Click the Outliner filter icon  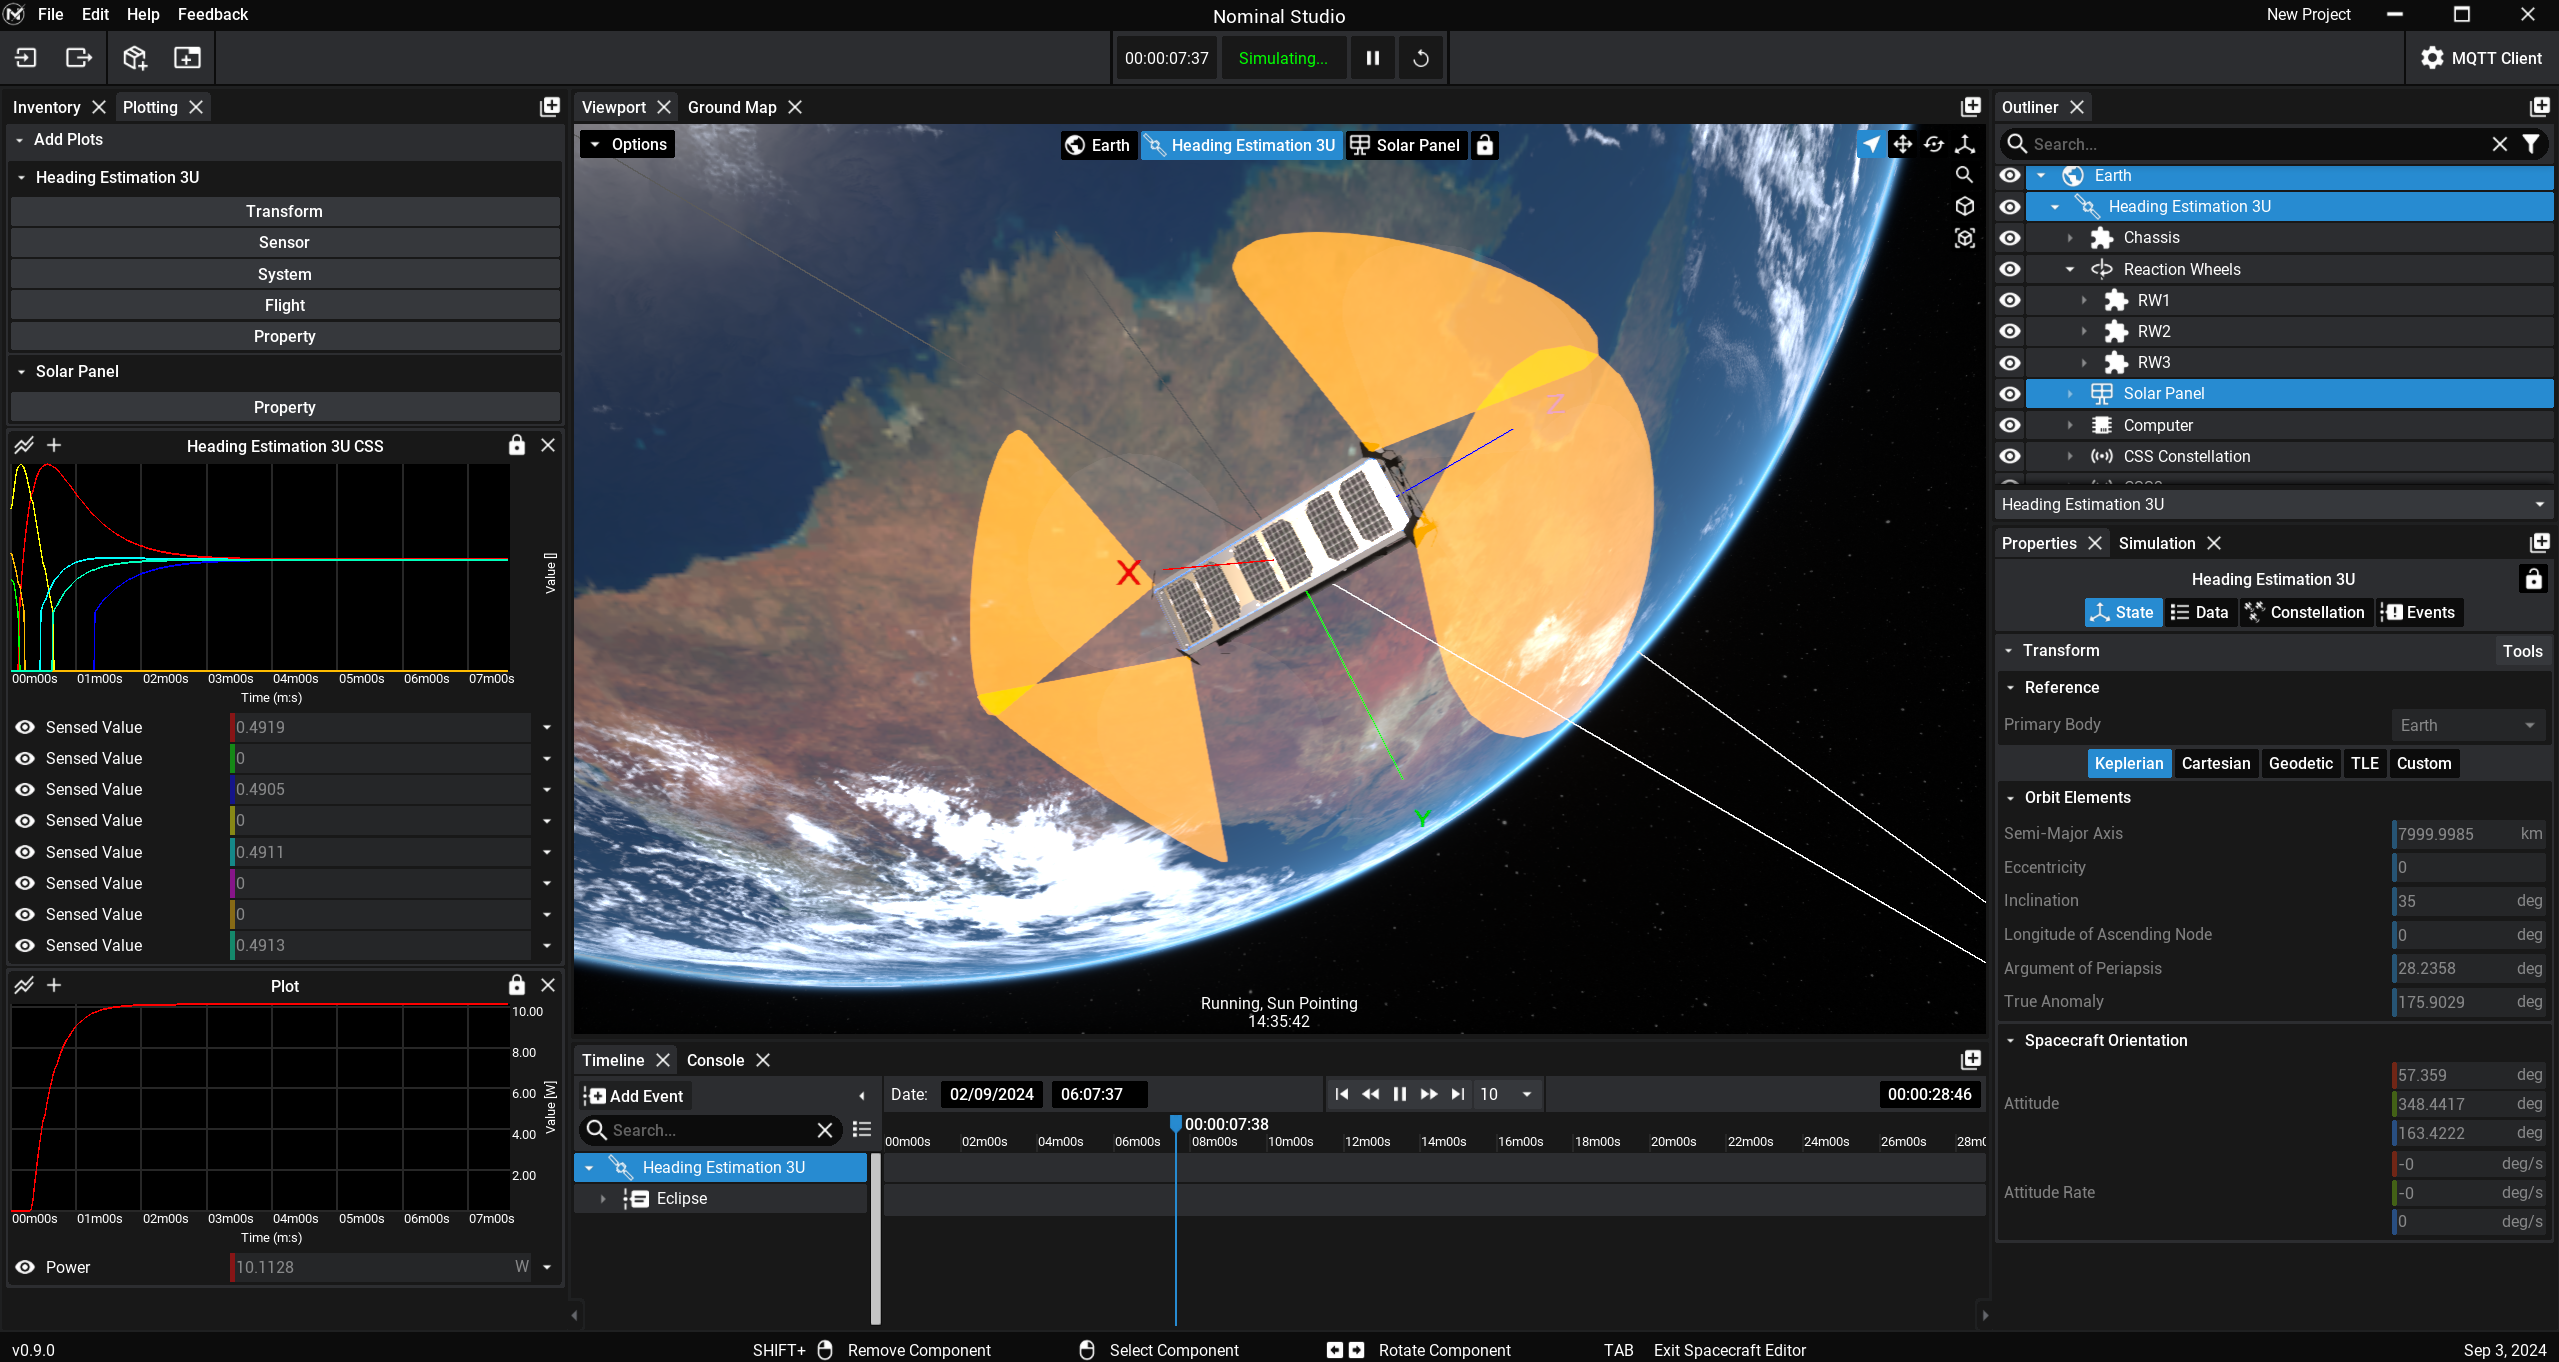2531,144
